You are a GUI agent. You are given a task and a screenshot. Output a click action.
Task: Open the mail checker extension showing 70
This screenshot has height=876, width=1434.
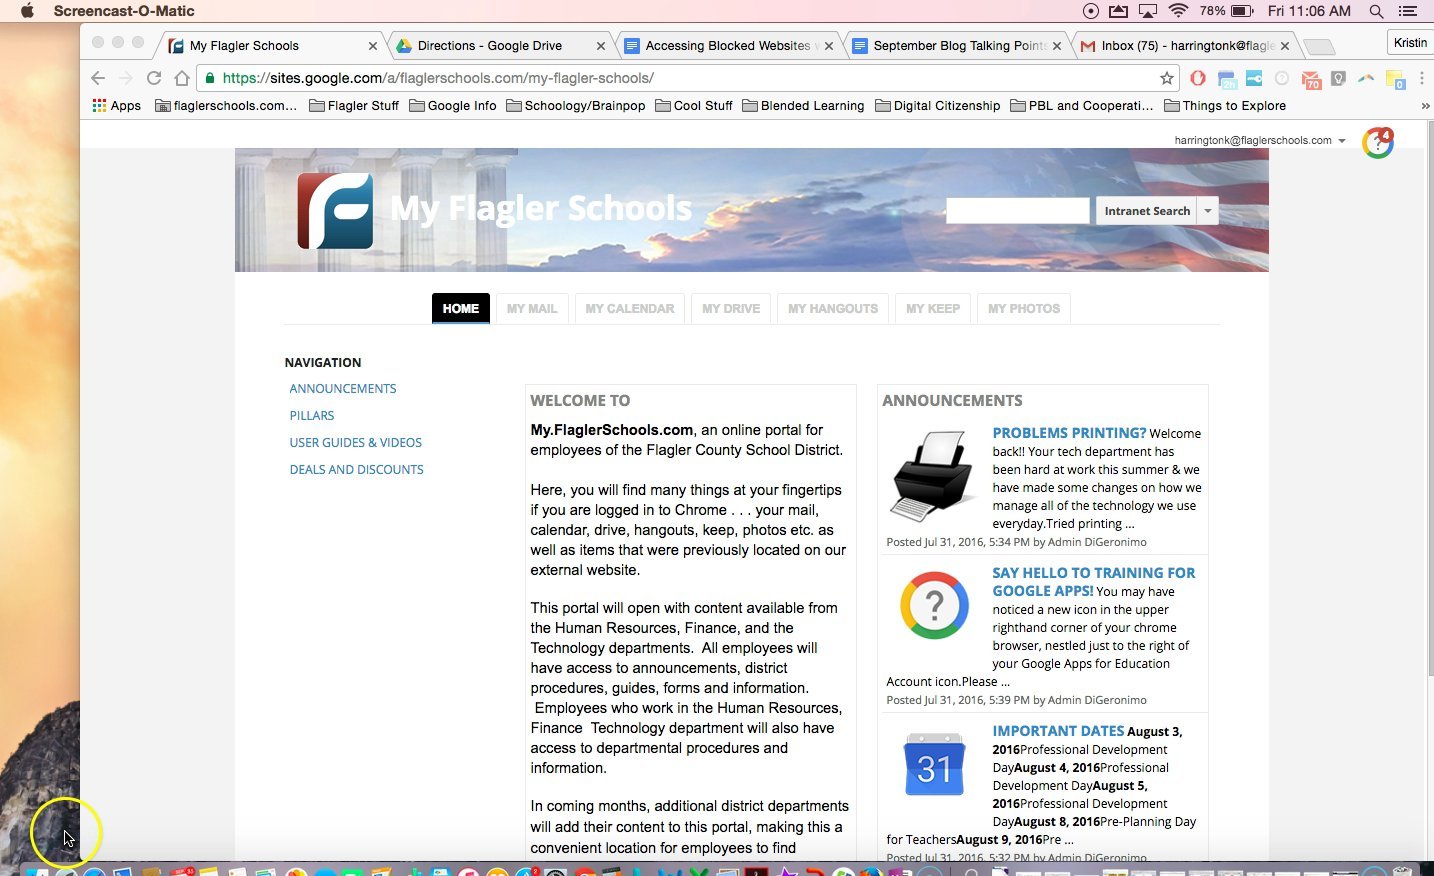(x=1311, y=79)
